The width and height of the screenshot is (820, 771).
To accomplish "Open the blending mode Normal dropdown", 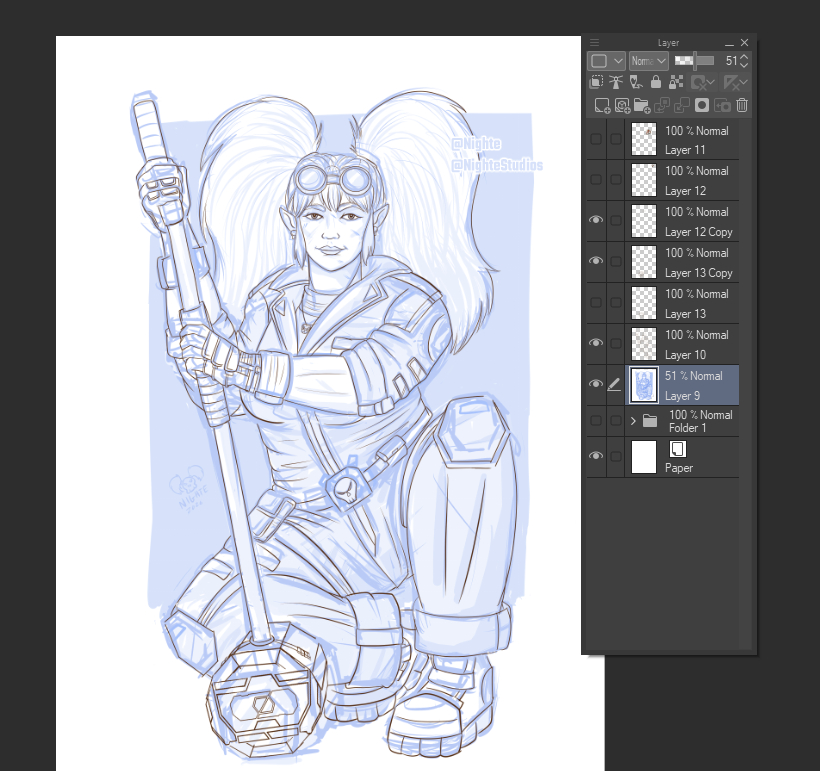I will pyautogui.click(x=648, y=61).
